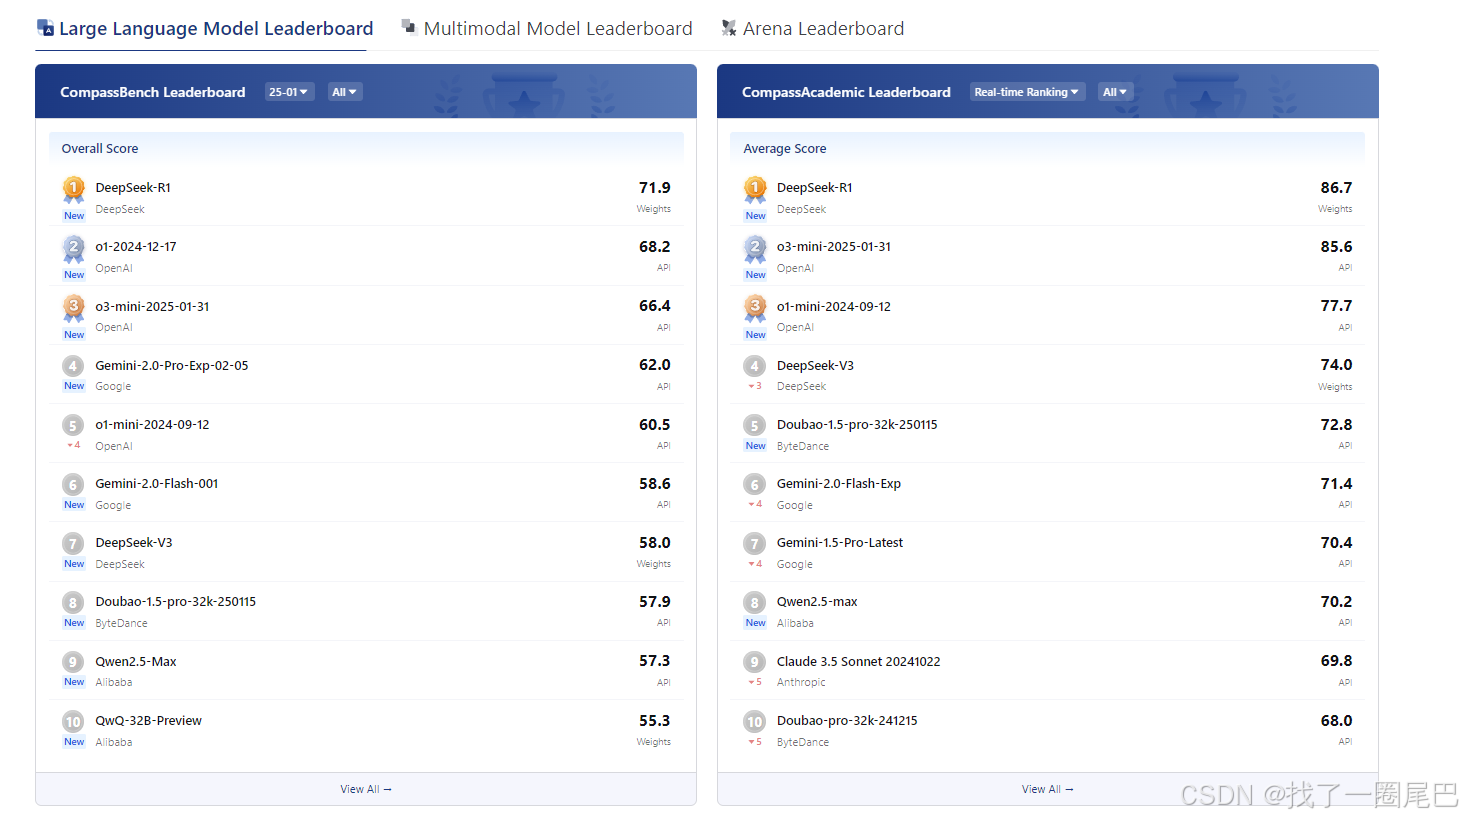
Task: Click the 71.9 overall score value
Action: click(655, 188)
